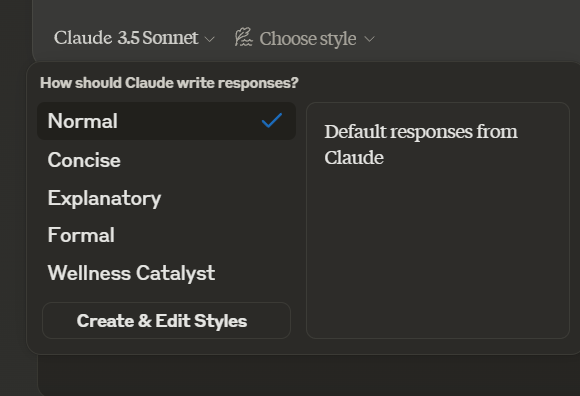Open the Choose style dropdown

click(305, 38)
